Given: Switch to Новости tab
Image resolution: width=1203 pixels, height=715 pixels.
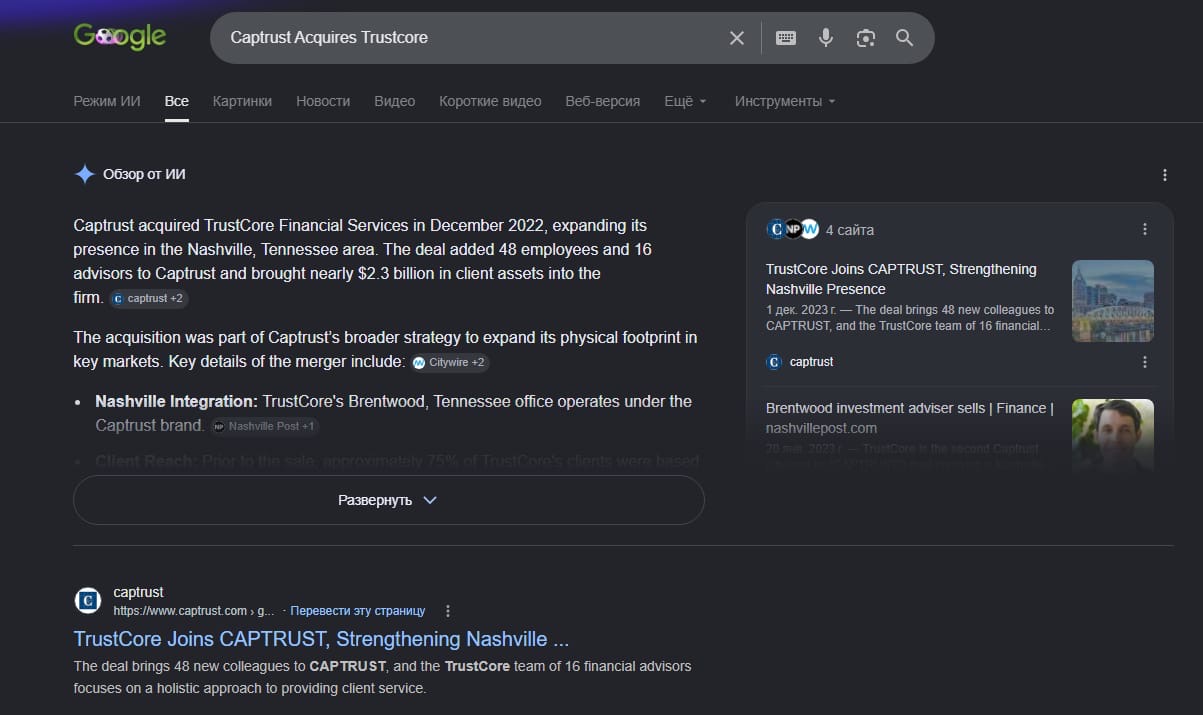Looking at the screenshot, I should coord(323,101).
